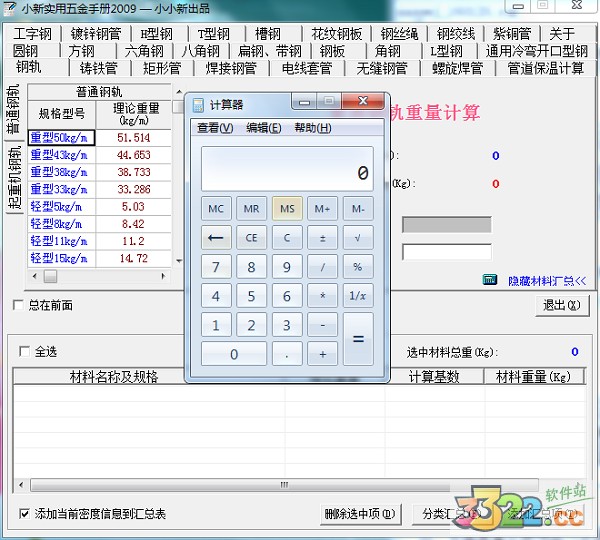Select the 角钢 tab
600x540 pixels.
[x=388, y=51]
